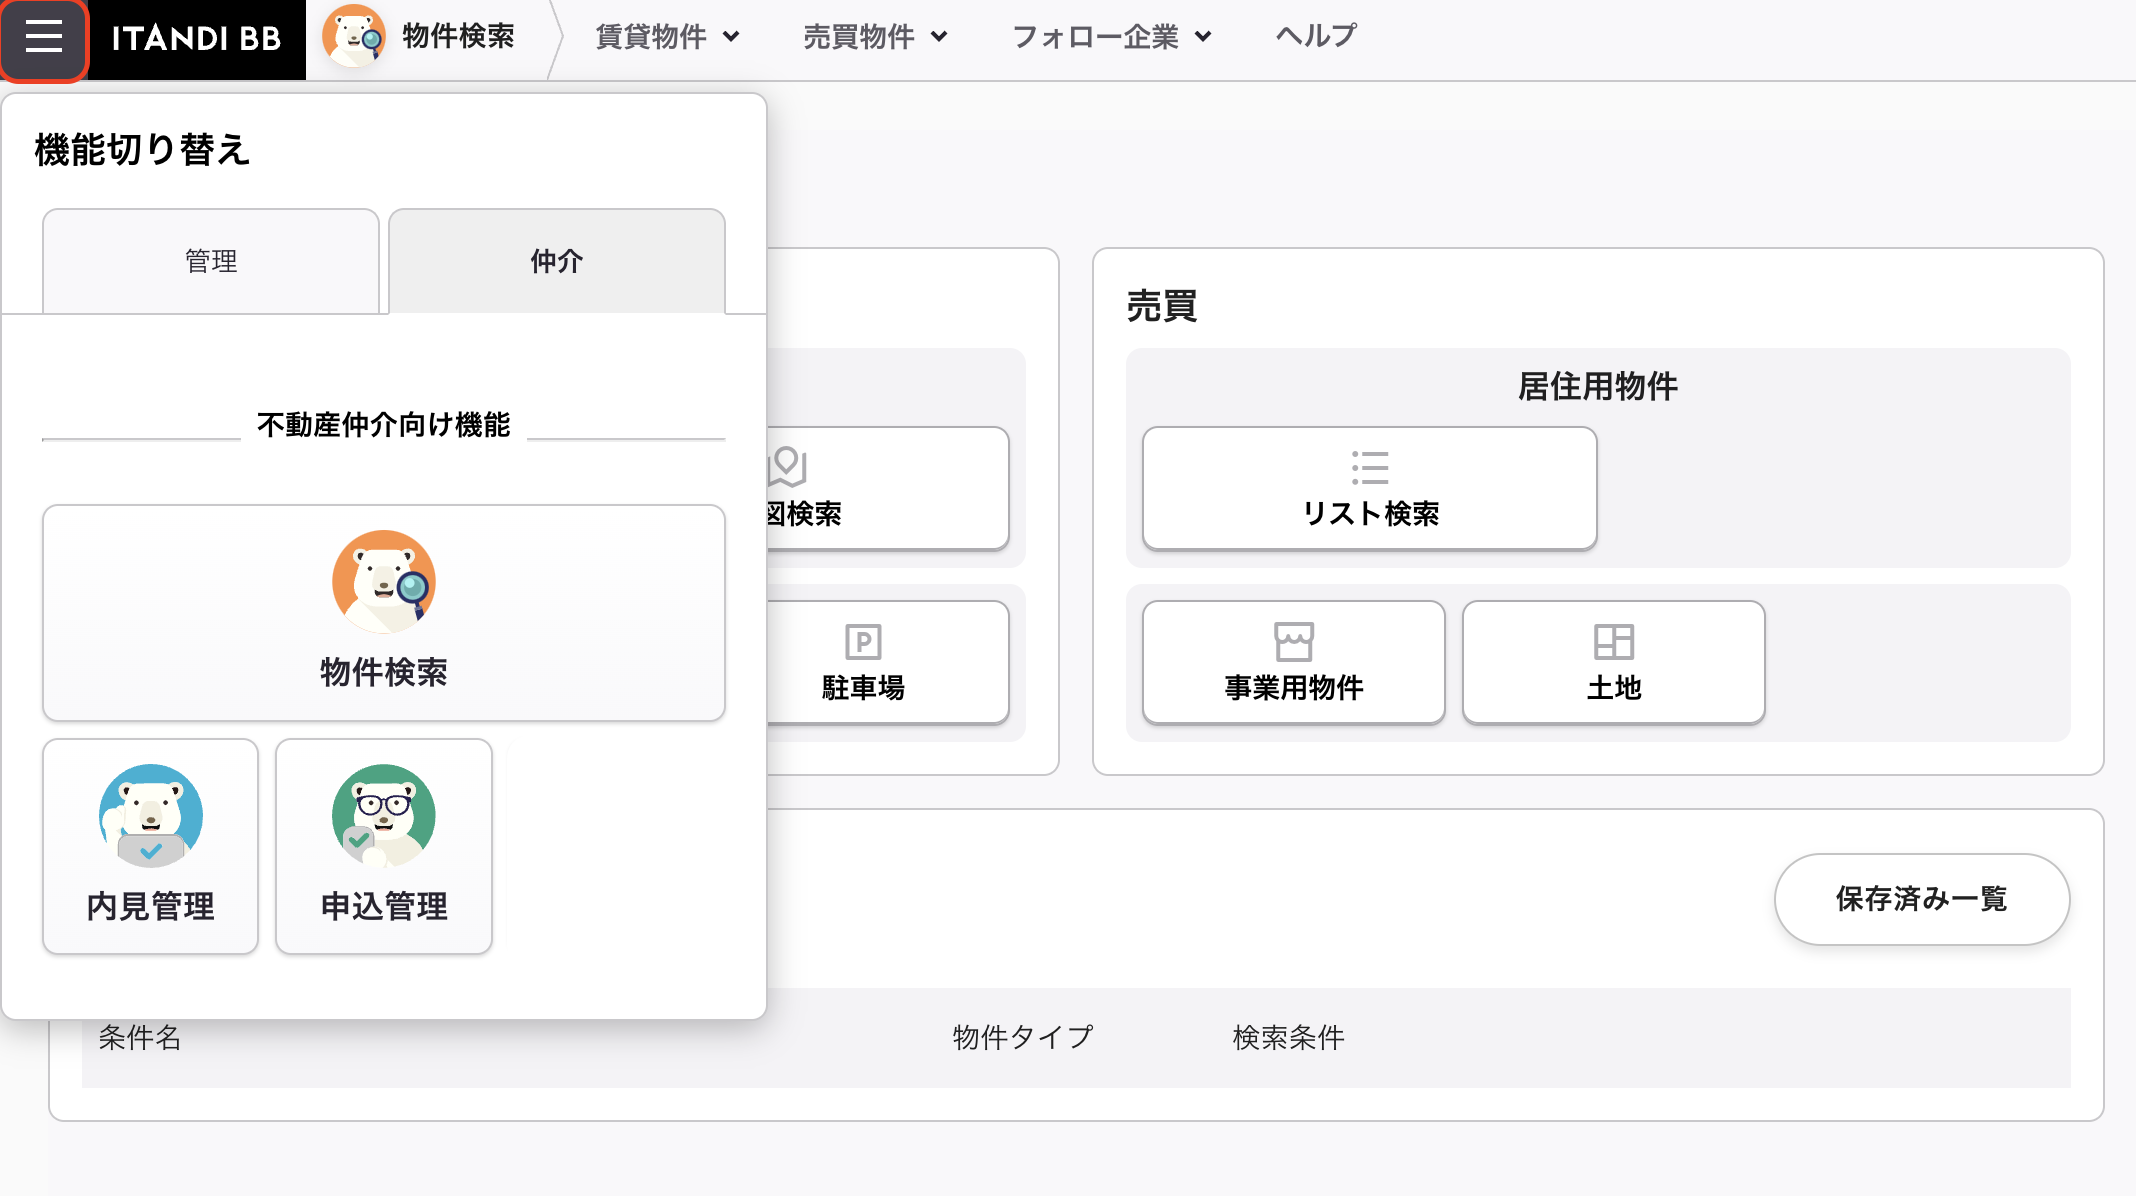Click the 不動産仲介向け機能 section label
Viewport: 2136px width, 1196px height.
tap(384, 425)
